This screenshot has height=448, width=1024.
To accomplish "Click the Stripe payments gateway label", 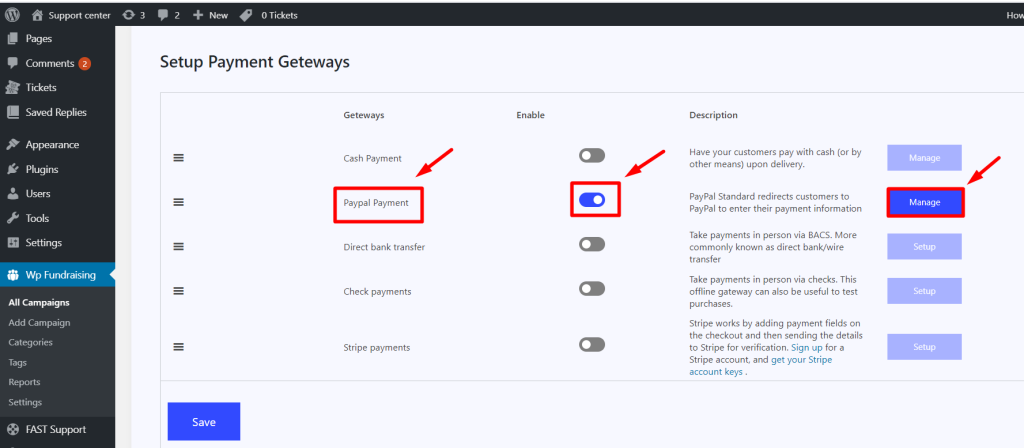I will tap(377, 347).
